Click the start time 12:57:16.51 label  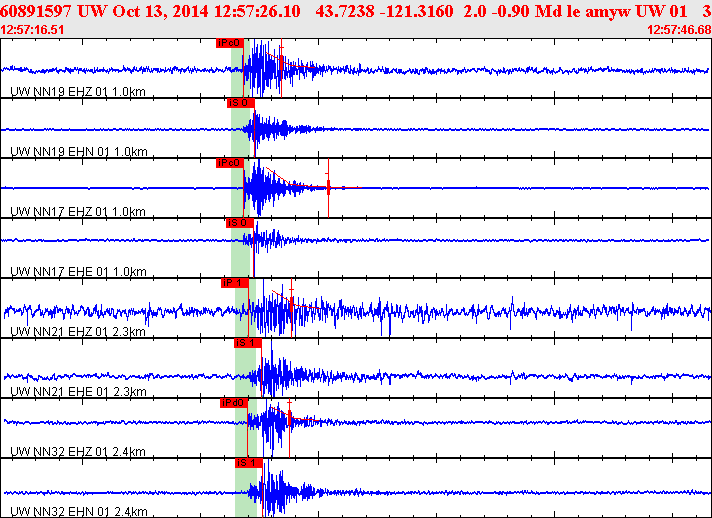32,30
